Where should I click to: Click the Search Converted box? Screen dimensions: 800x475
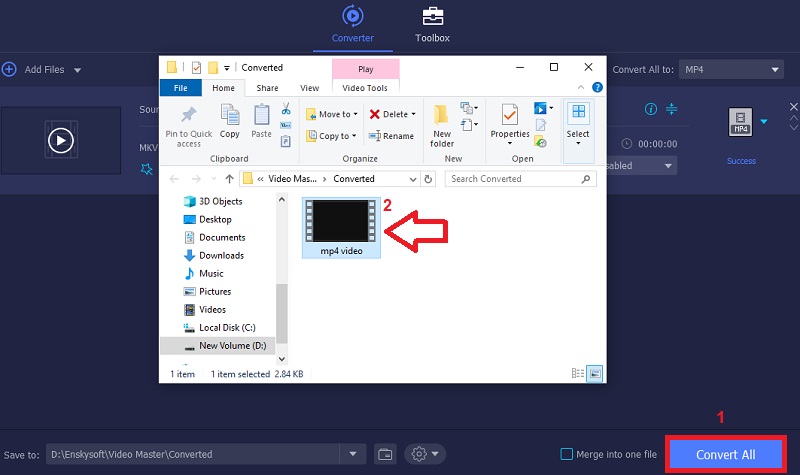[x=520, y=179]
